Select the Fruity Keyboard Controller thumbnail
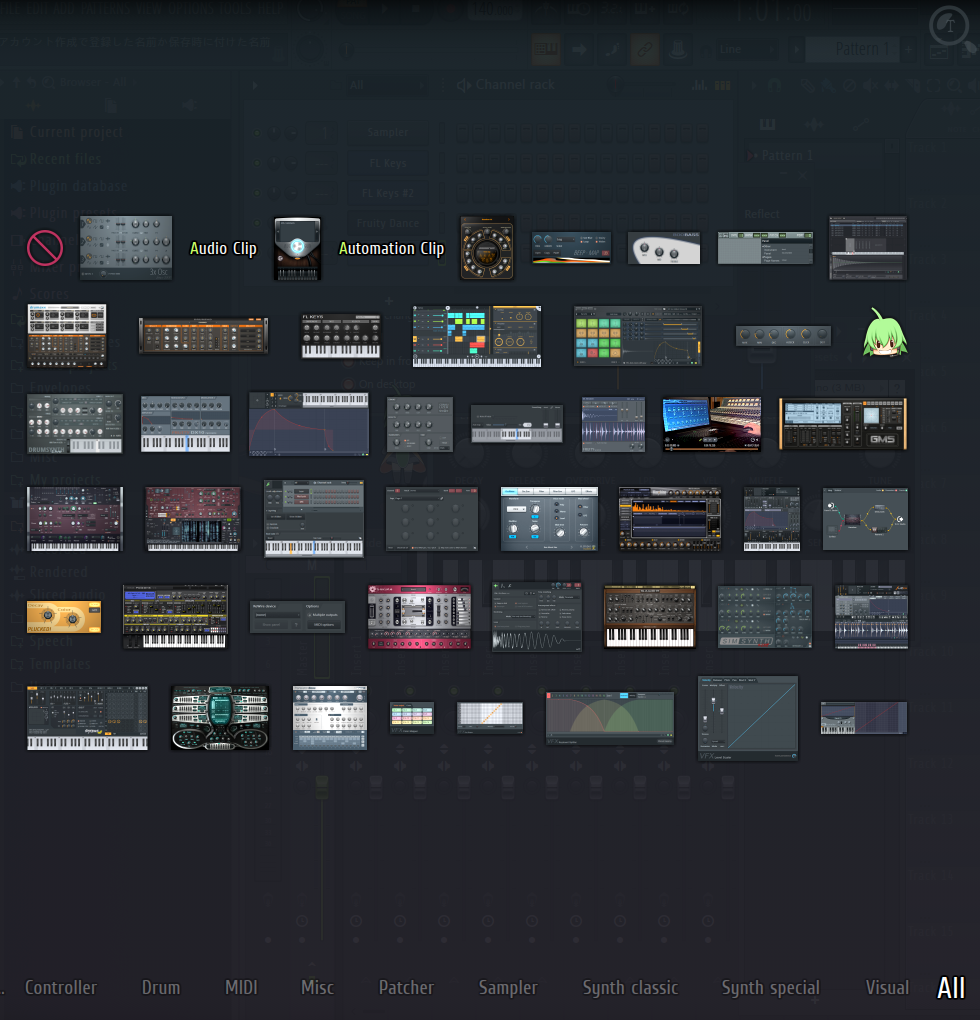The height and width of the screenshot is (1020, 980). pyautogui.click(x=517, y=423)
